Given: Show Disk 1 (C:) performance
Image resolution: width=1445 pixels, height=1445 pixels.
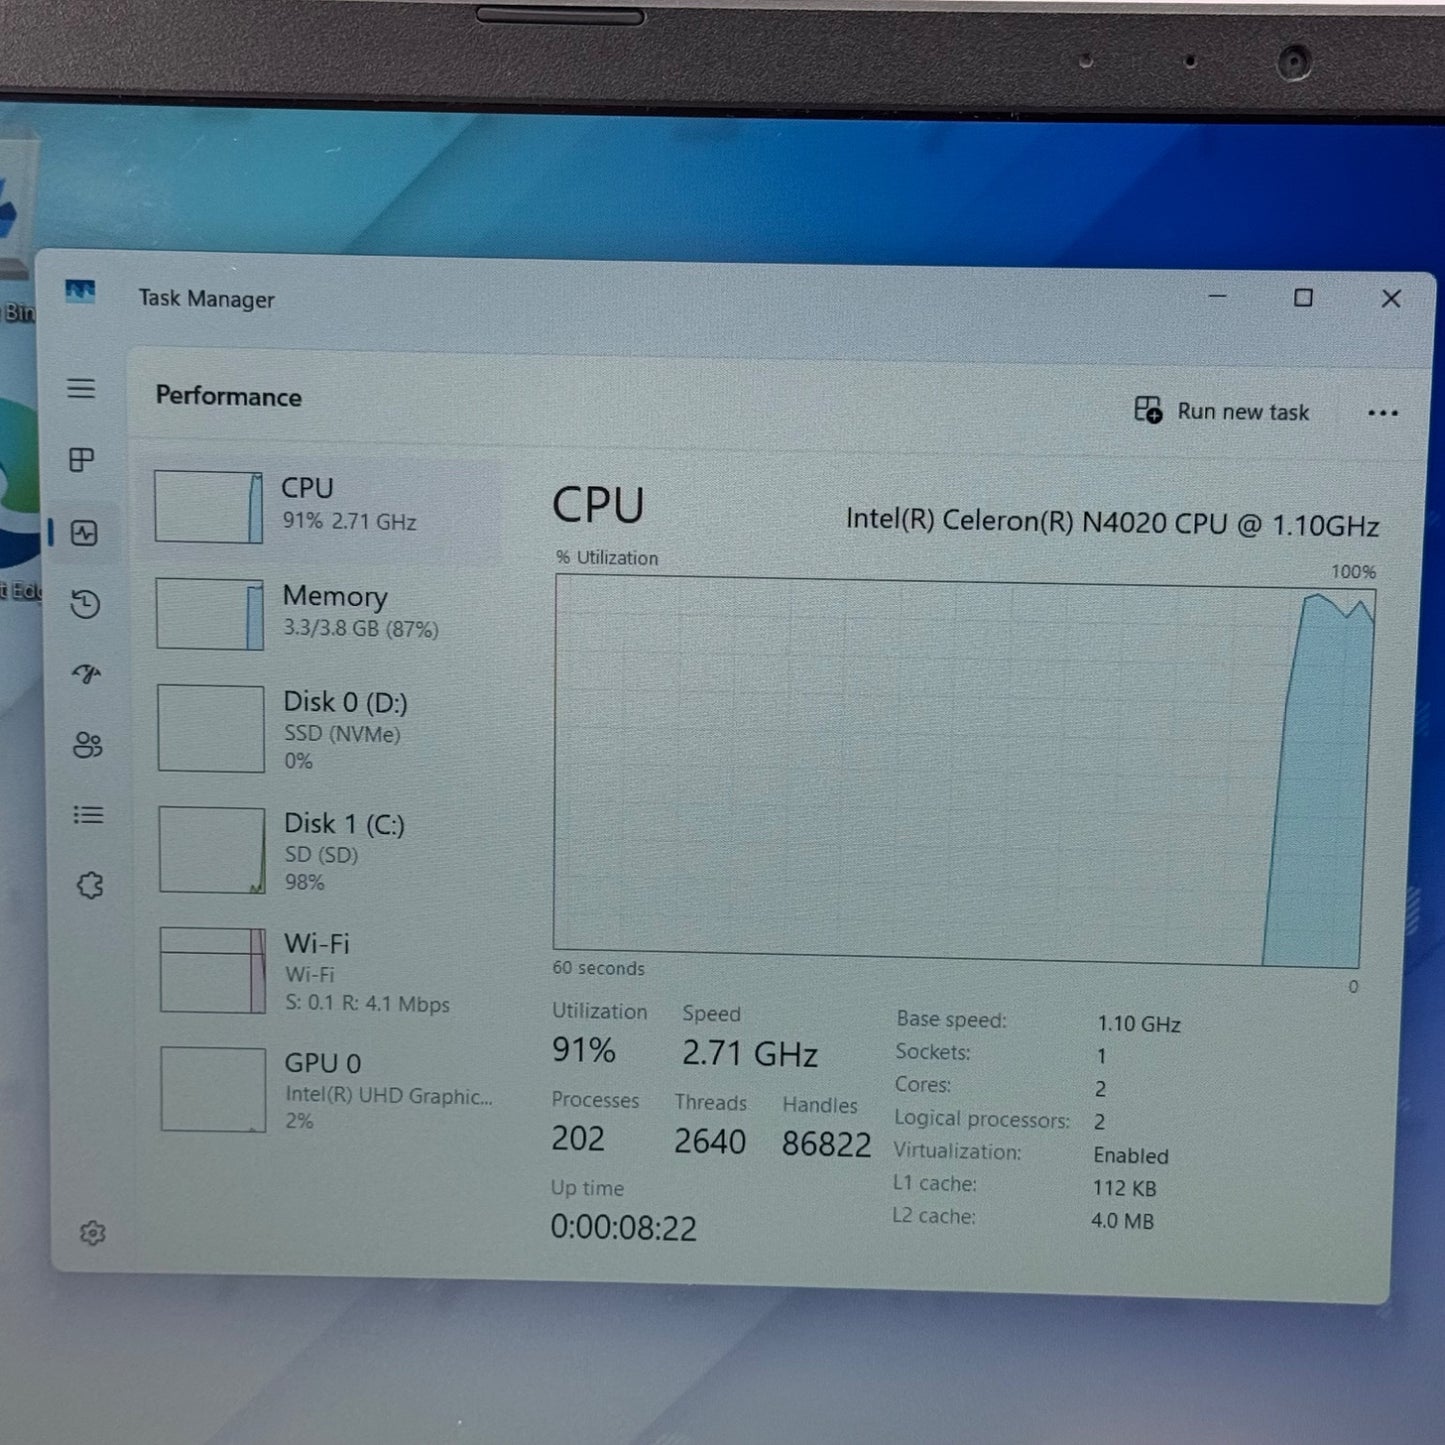Looking at the screenshot, I should click(330, 850).
